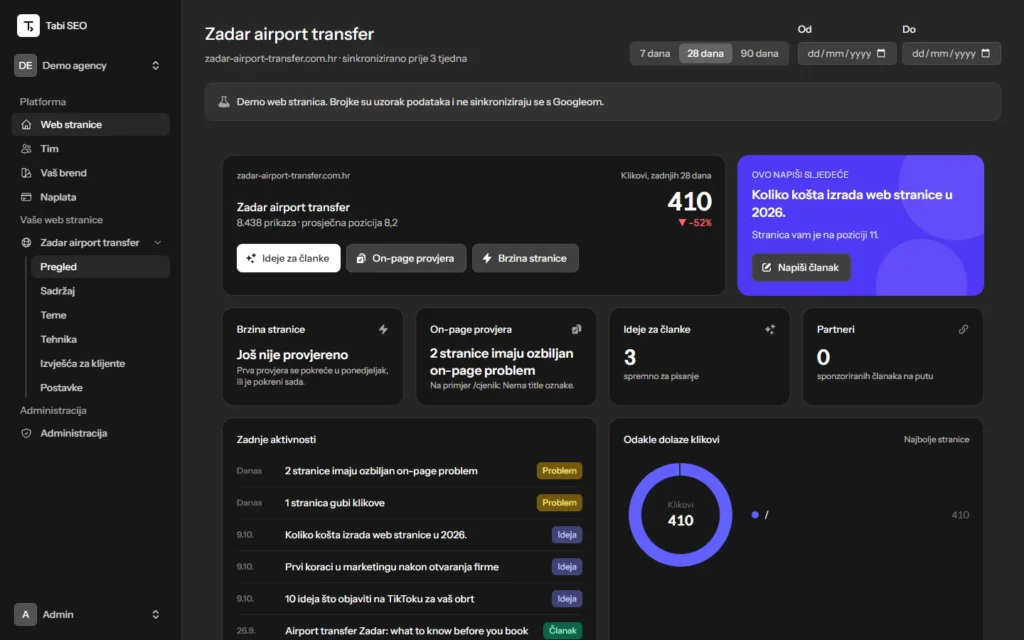Click the shield icon beside Administracija
The width and height of the screenshot is (1024, 640).
[26, 433]
